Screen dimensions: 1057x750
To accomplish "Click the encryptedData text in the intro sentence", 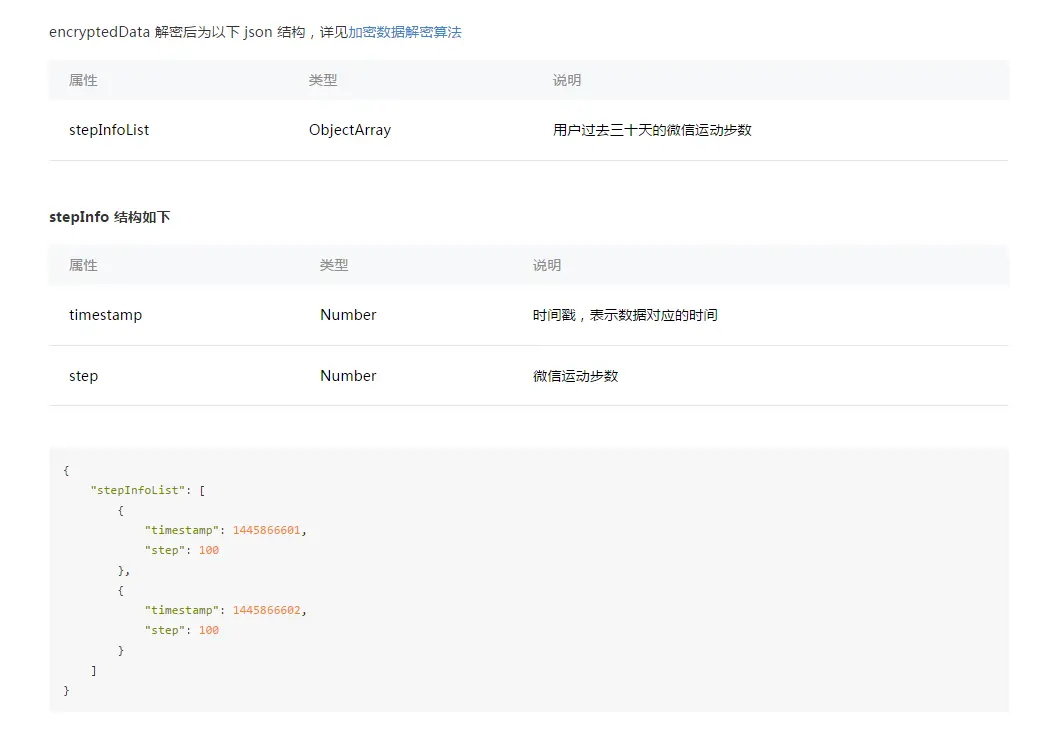I will click(99, 32).
